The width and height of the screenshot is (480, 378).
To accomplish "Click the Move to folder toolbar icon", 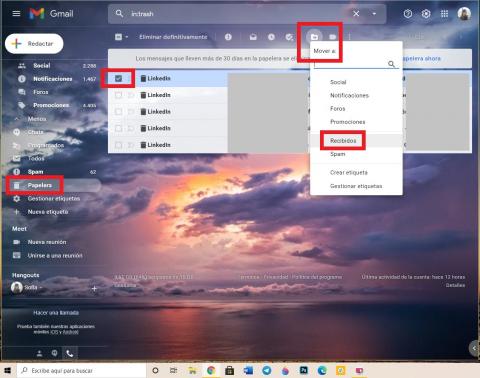I will (x=314, y=37).
